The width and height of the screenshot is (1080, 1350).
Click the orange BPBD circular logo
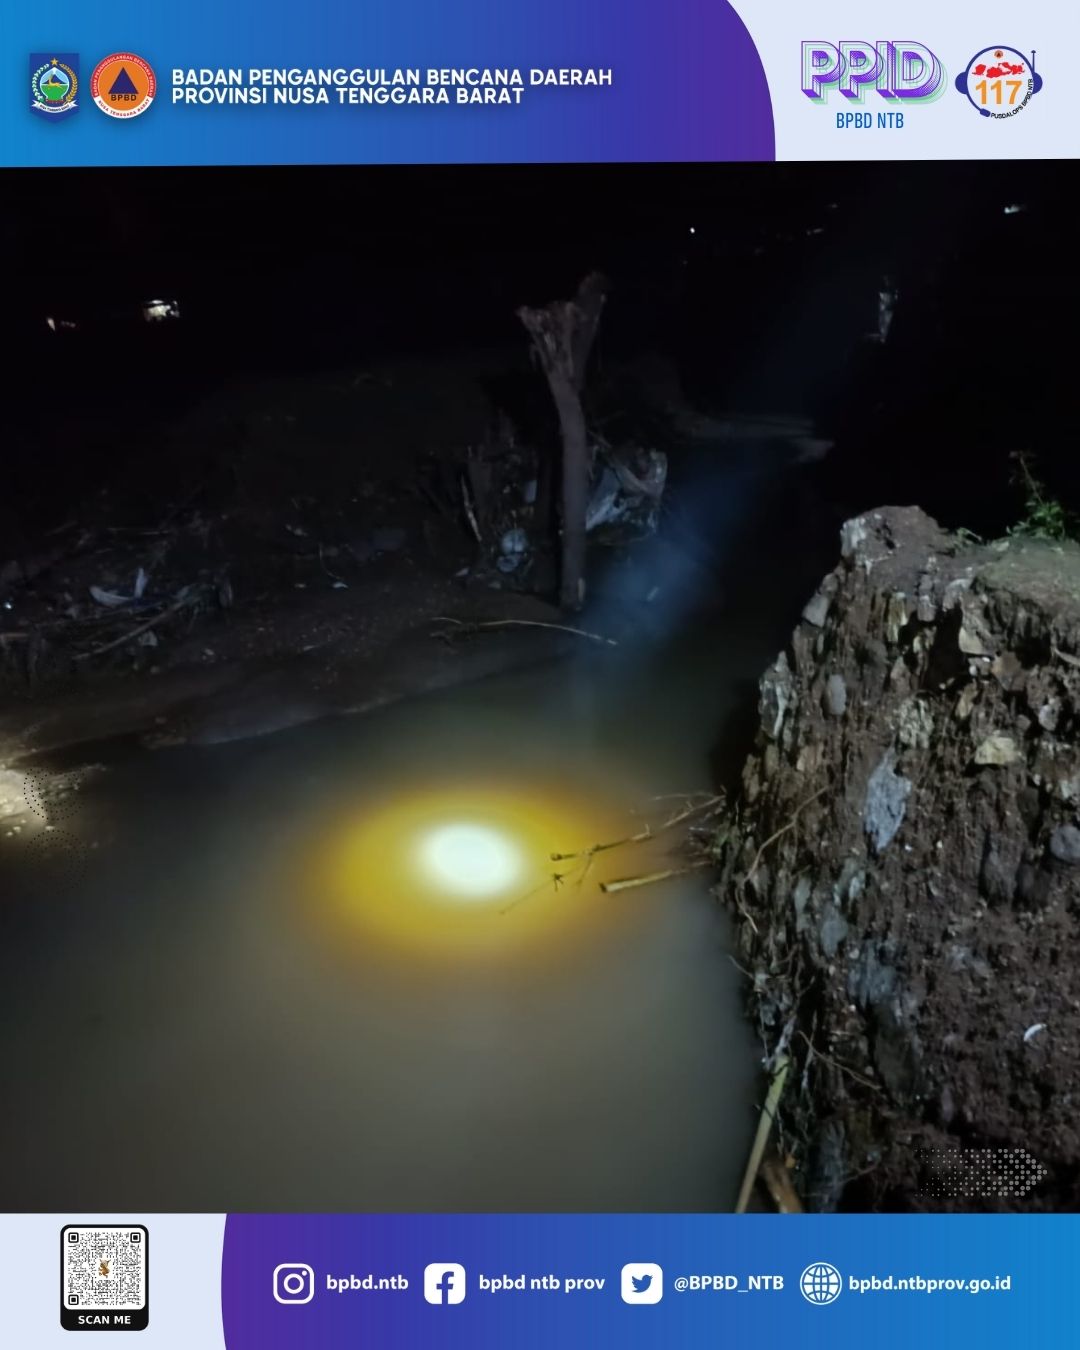(124, 86)
